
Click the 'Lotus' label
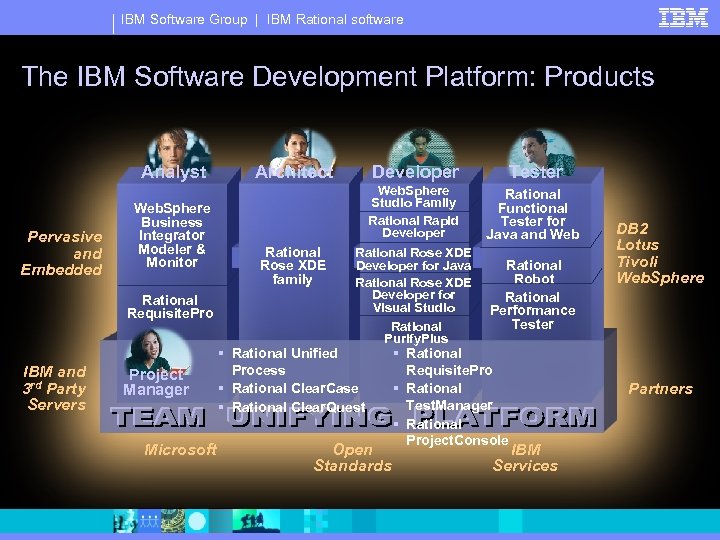(x=637, y=245)
